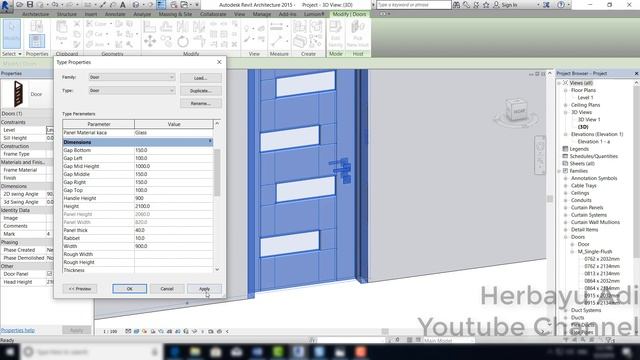Open the Revit application menu logo
640x360 pixels.
[6, 6]
